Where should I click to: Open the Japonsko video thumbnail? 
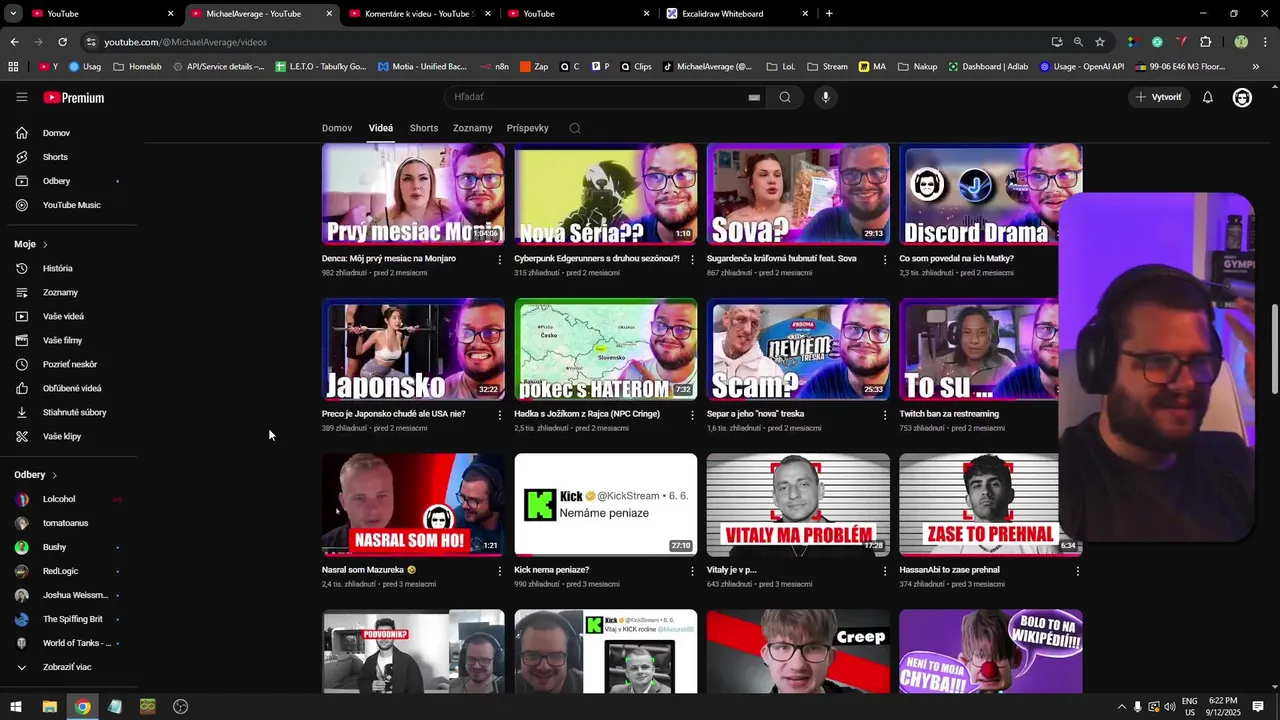pyautogui.click(x=413, y=349)
